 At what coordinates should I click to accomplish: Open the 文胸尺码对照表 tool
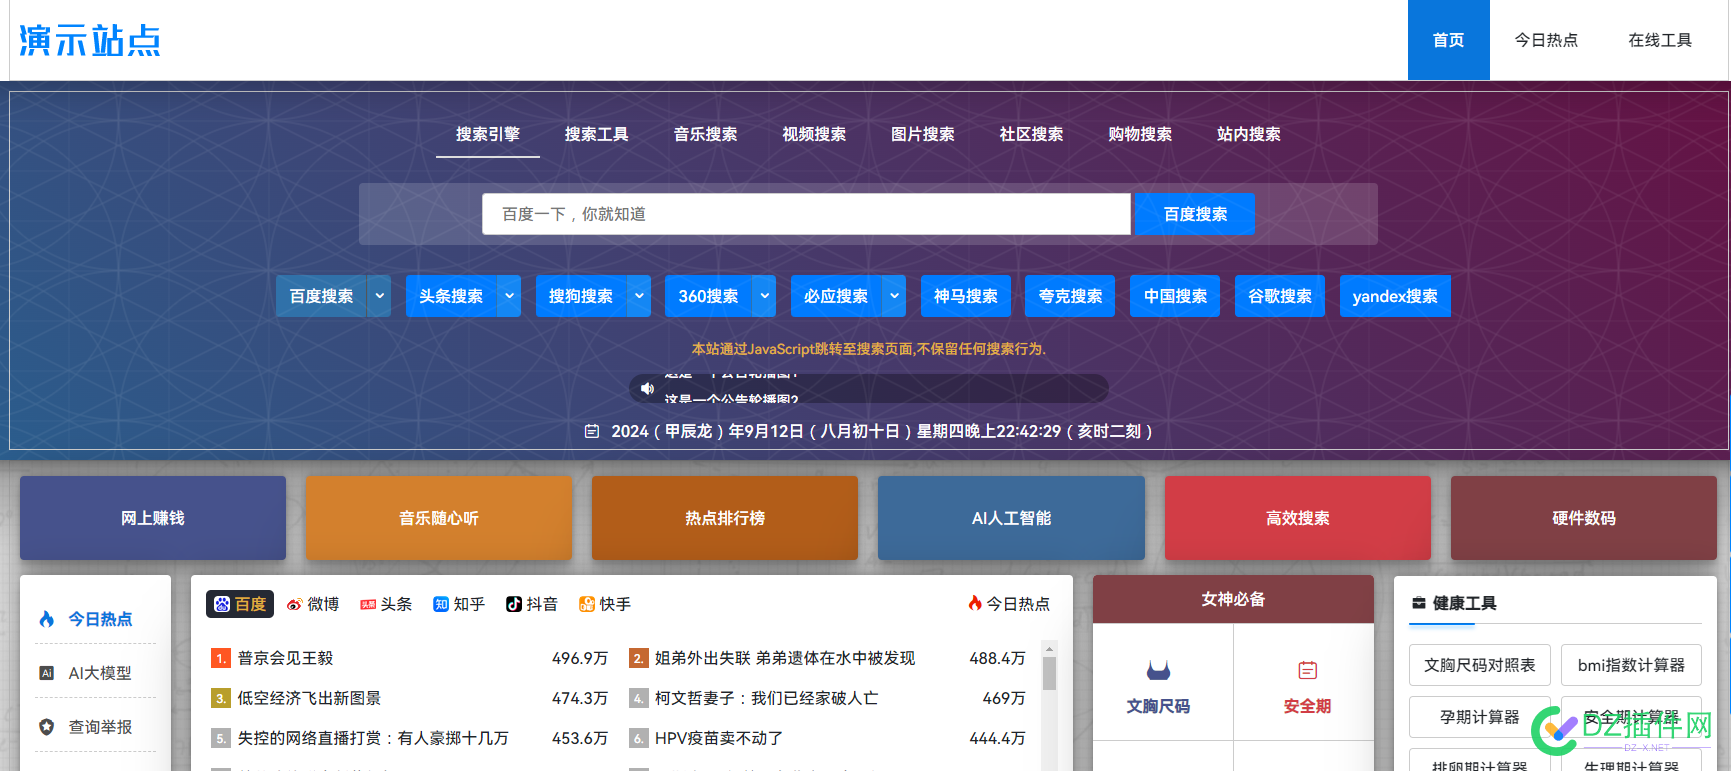(1480, 665)
